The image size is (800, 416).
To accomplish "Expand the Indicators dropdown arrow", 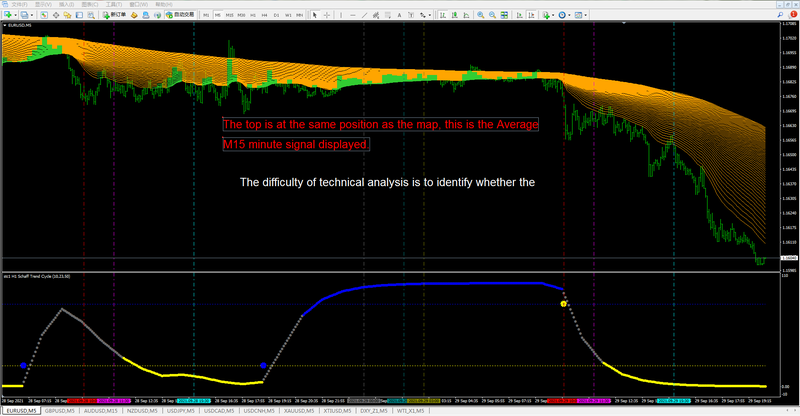I will pos(553,15).
